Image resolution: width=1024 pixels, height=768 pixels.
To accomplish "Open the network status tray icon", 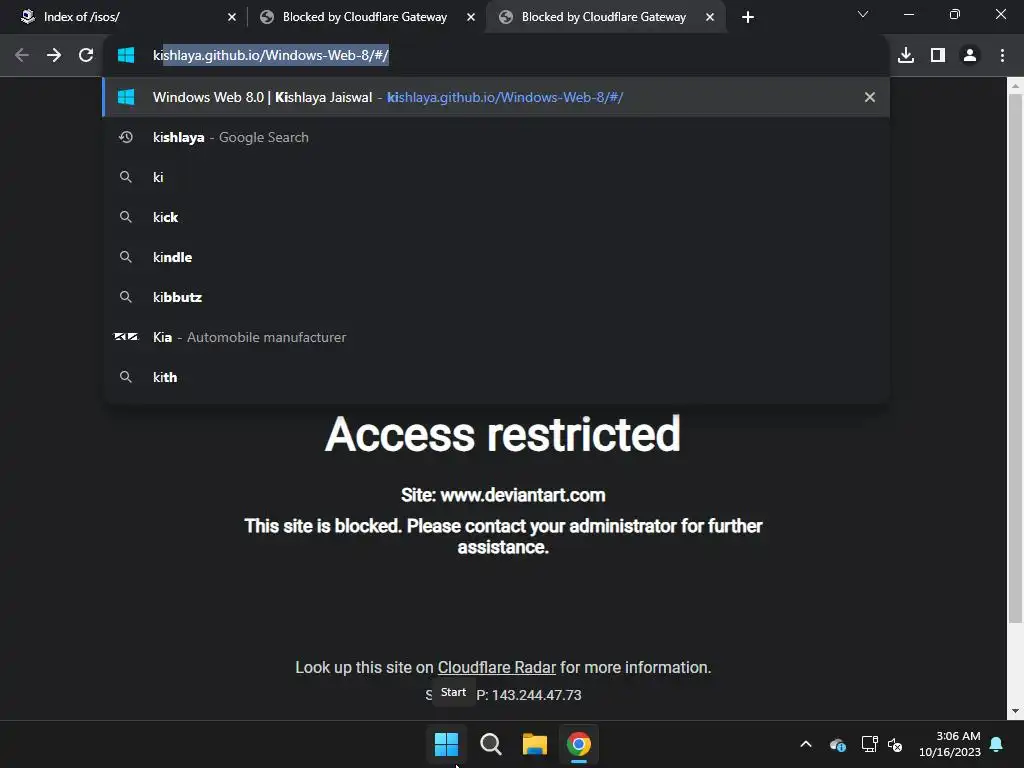I will (x=869, y=744).
